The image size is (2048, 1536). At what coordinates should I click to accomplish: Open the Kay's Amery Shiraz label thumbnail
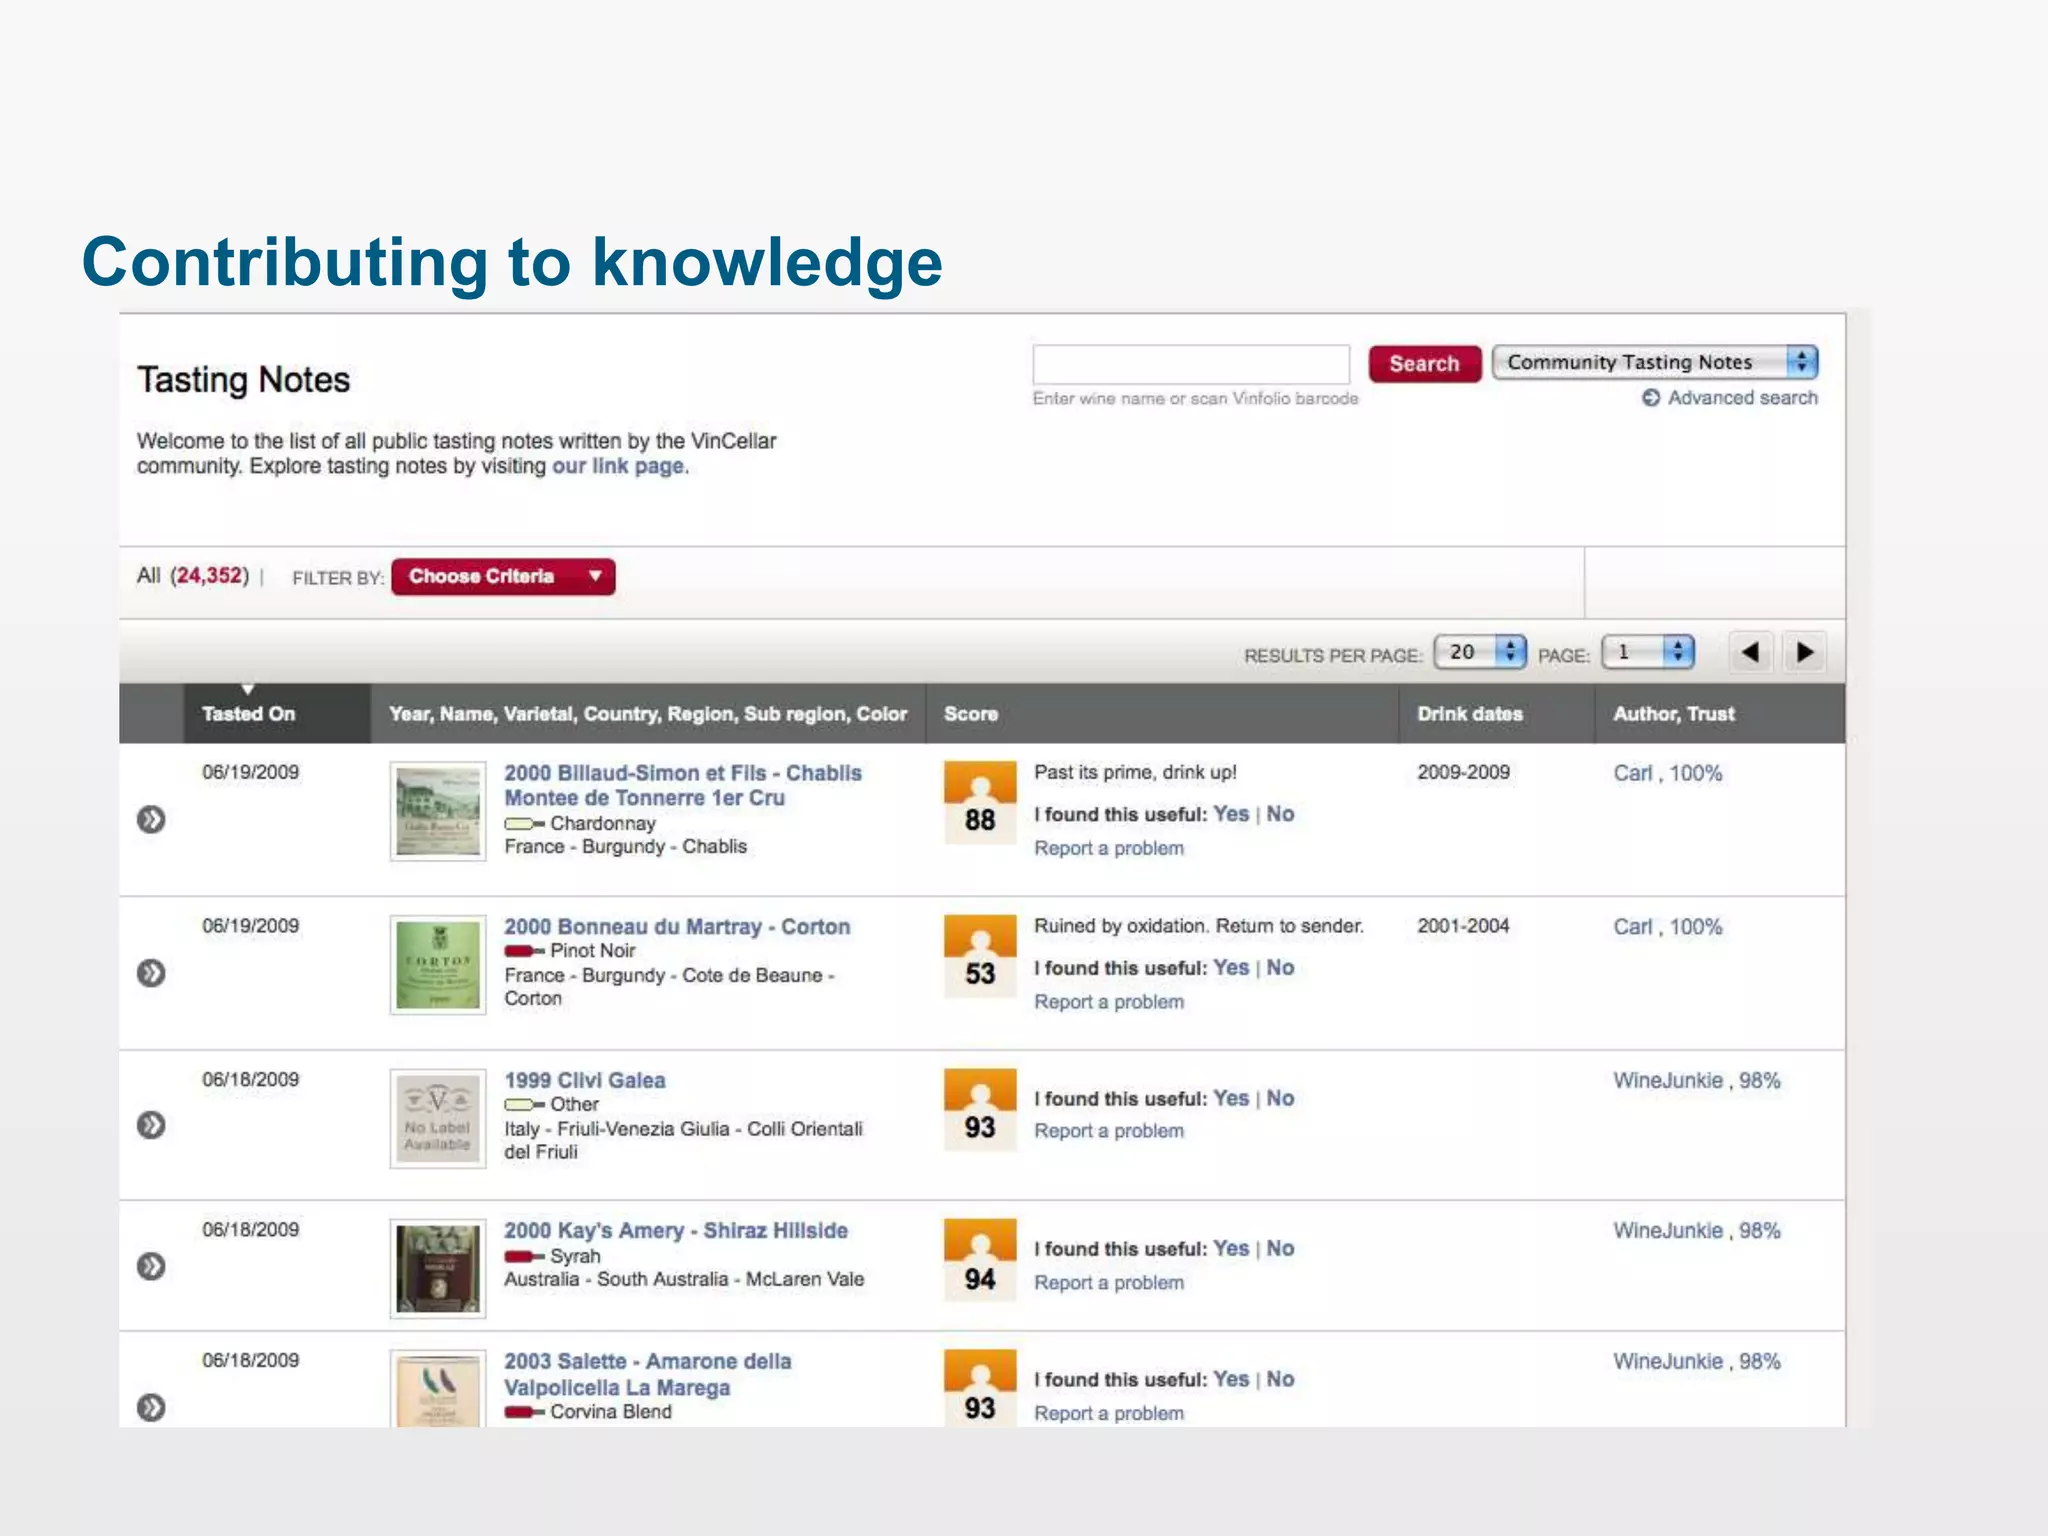point(438,1269)
